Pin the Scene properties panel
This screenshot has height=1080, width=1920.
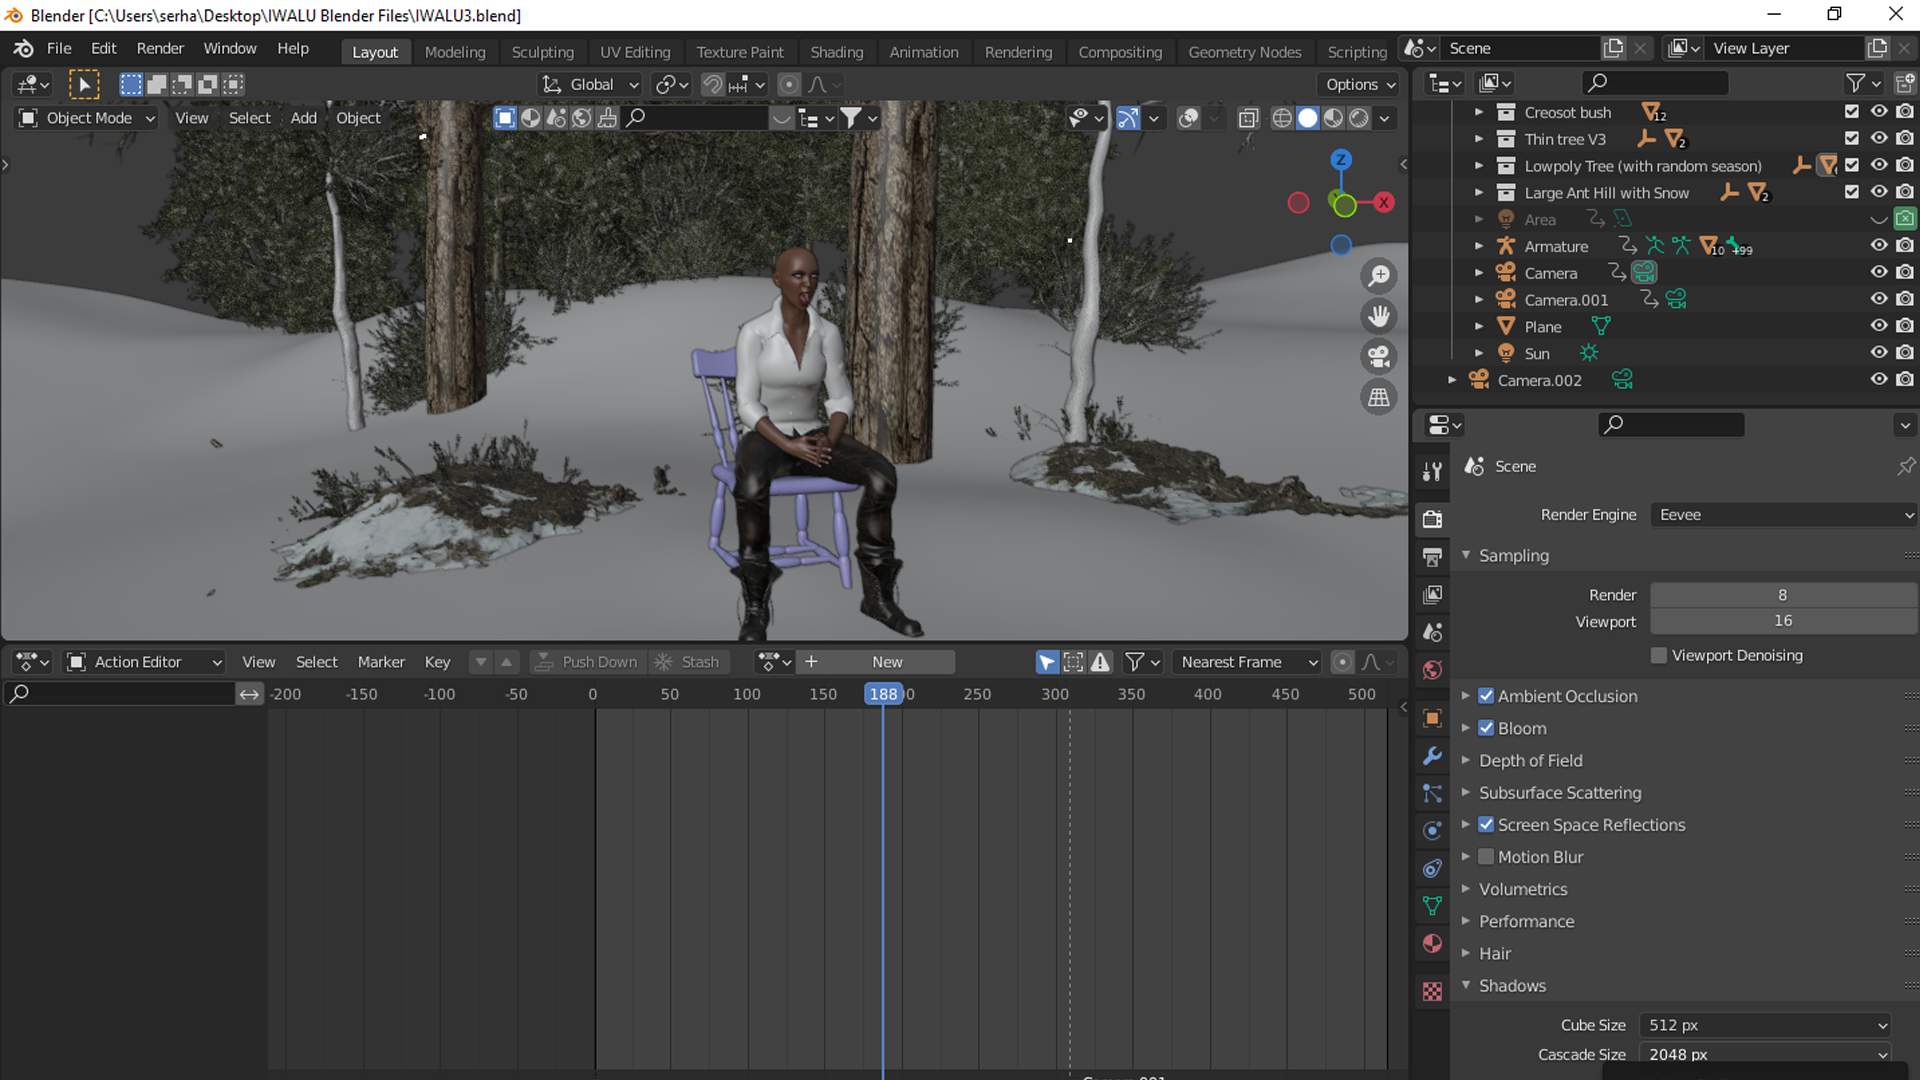(x=1906, y=466)
